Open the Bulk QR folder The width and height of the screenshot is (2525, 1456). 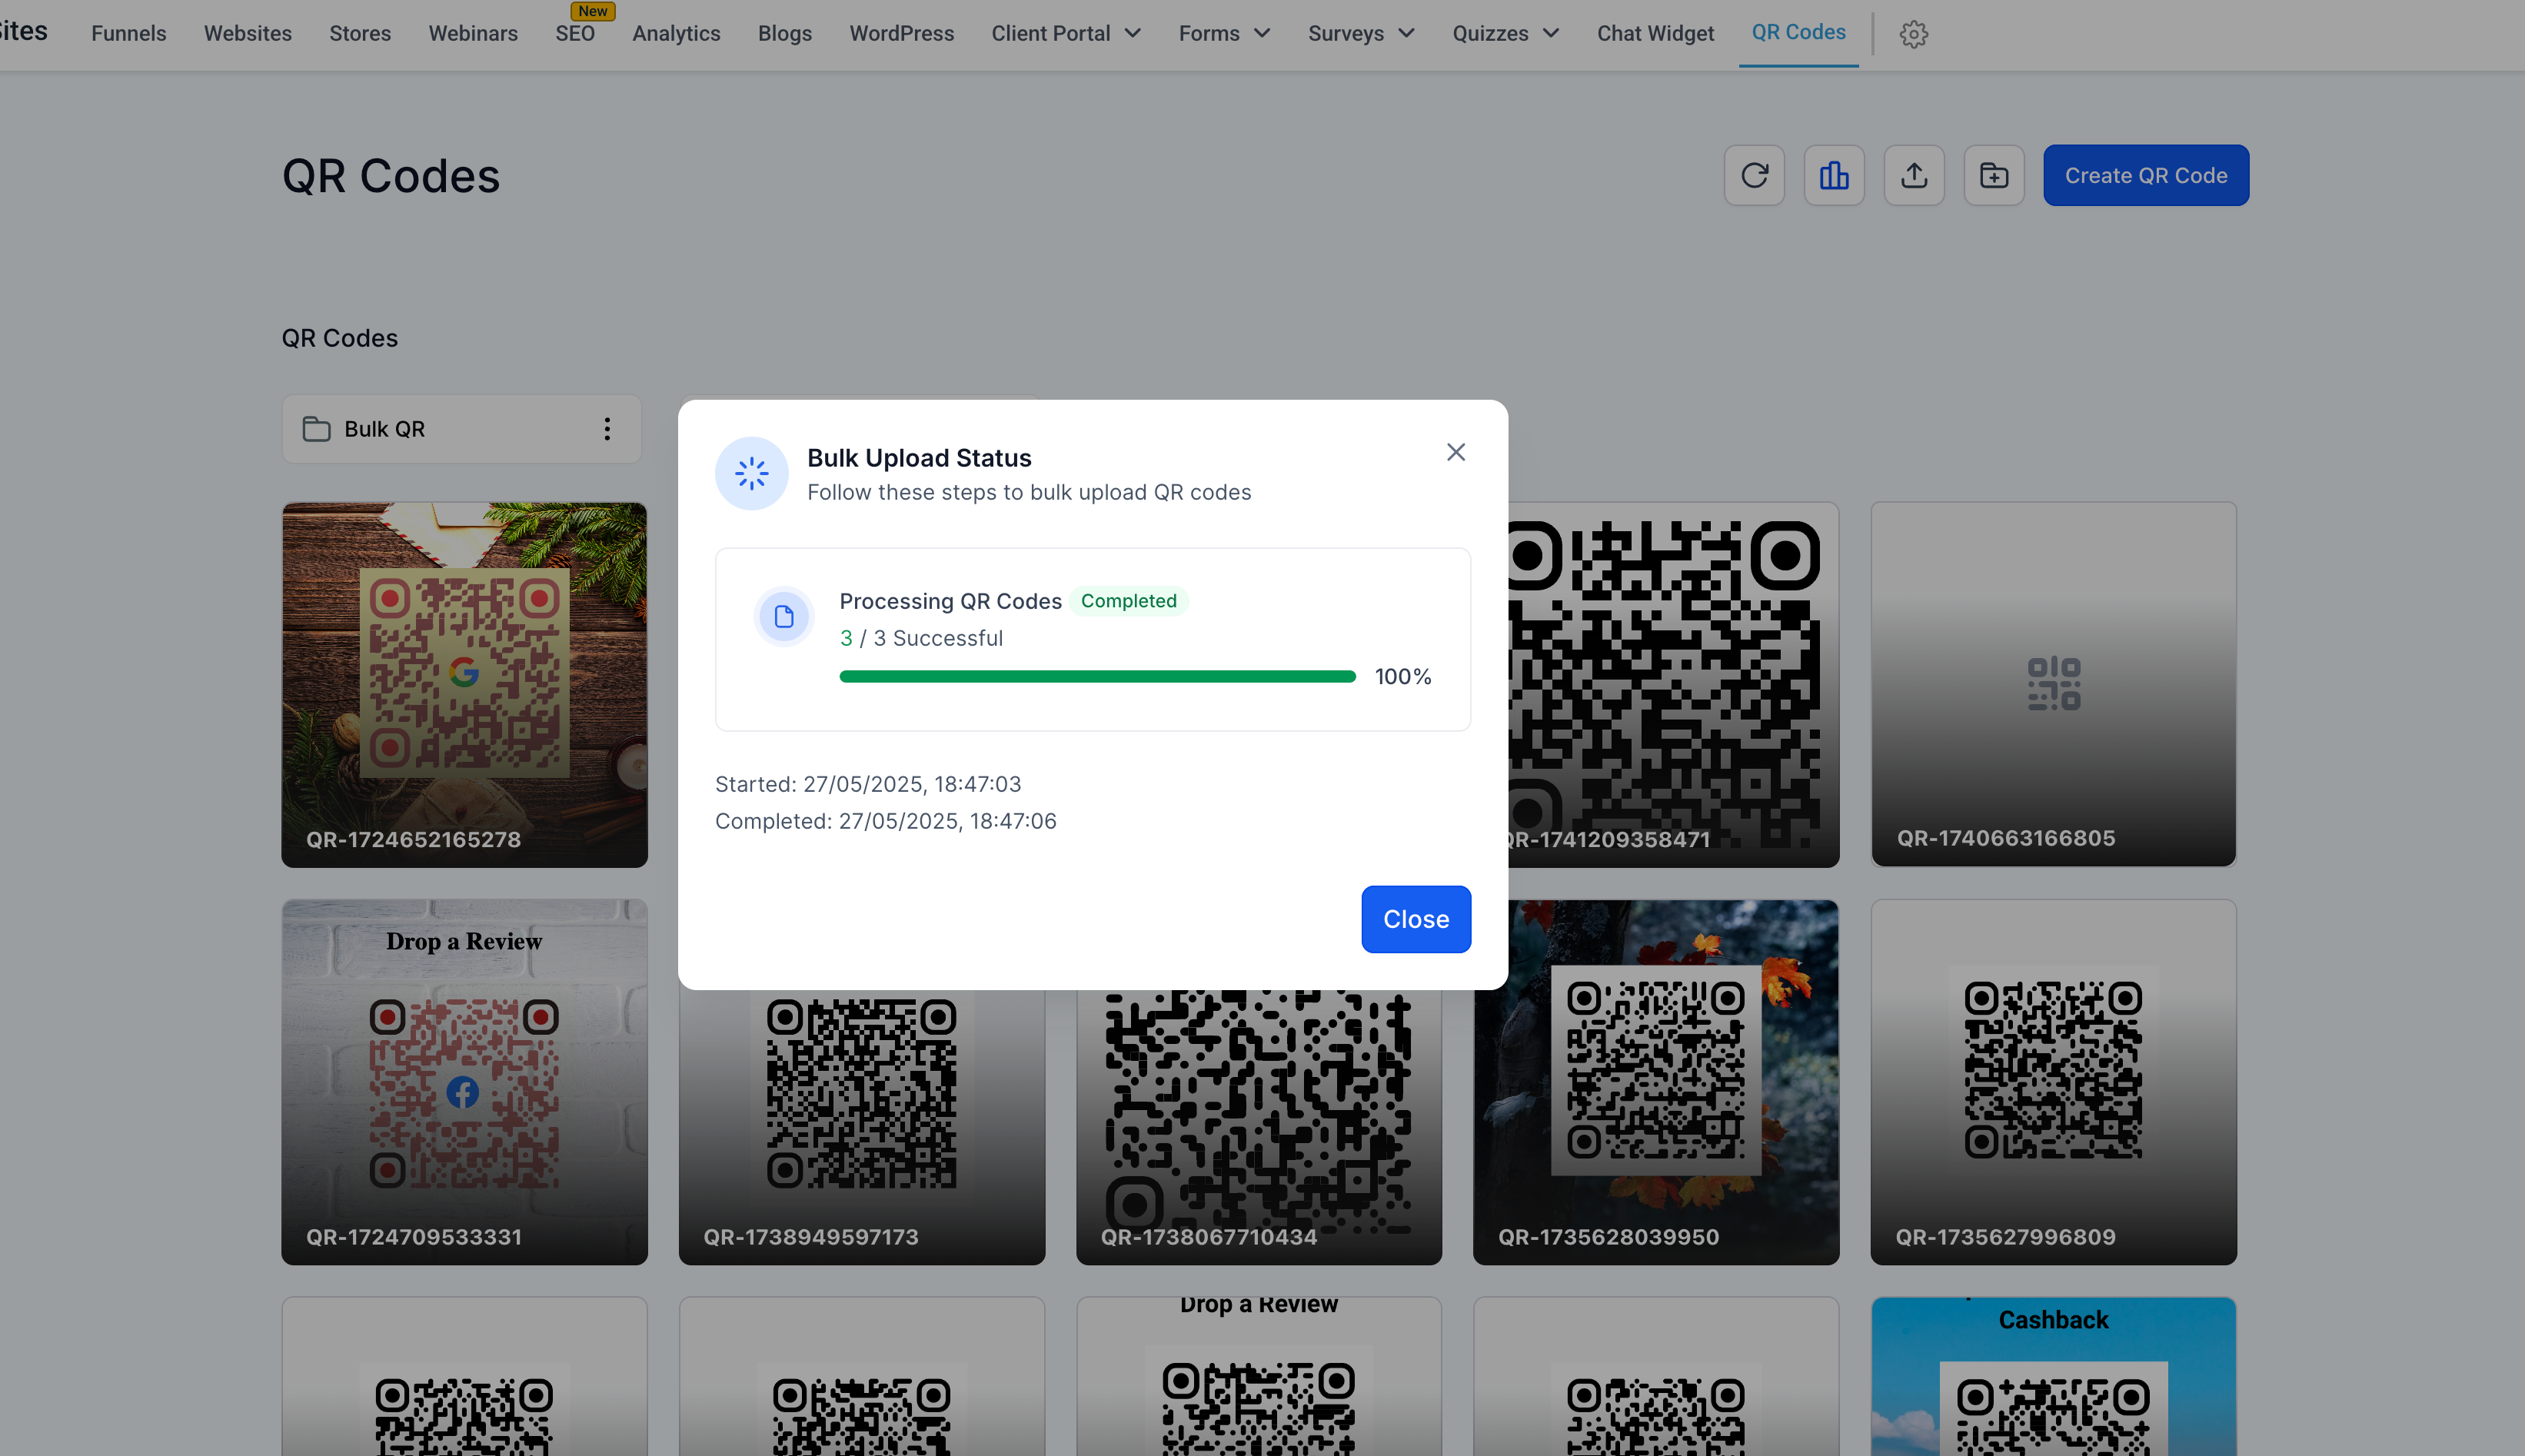click(385, 429)
